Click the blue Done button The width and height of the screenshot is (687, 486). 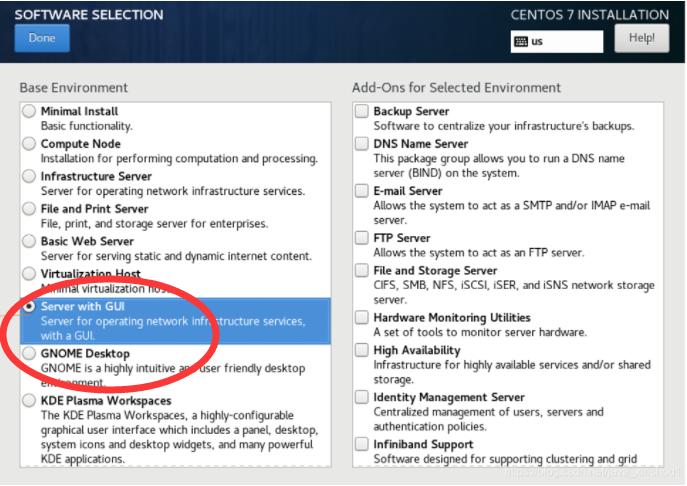pyautogui.click(x=42, y=38)
